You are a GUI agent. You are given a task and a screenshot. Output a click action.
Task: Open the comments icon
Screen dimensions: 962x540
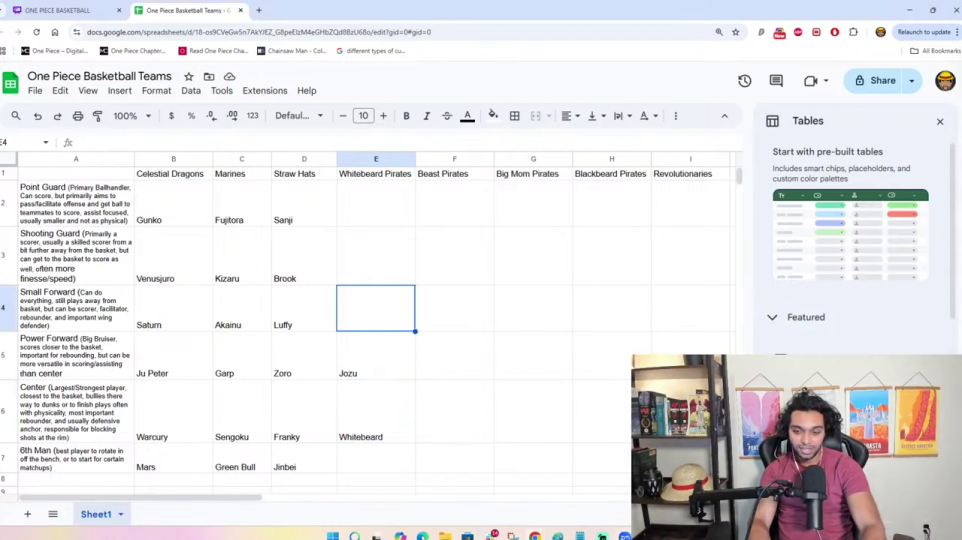776,81
